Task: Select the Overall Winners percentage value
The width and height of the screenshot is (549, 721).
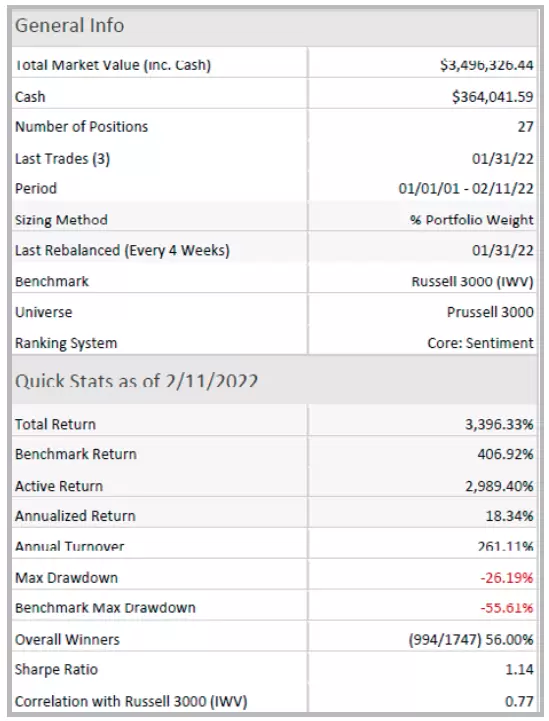Action: (509, 640)
